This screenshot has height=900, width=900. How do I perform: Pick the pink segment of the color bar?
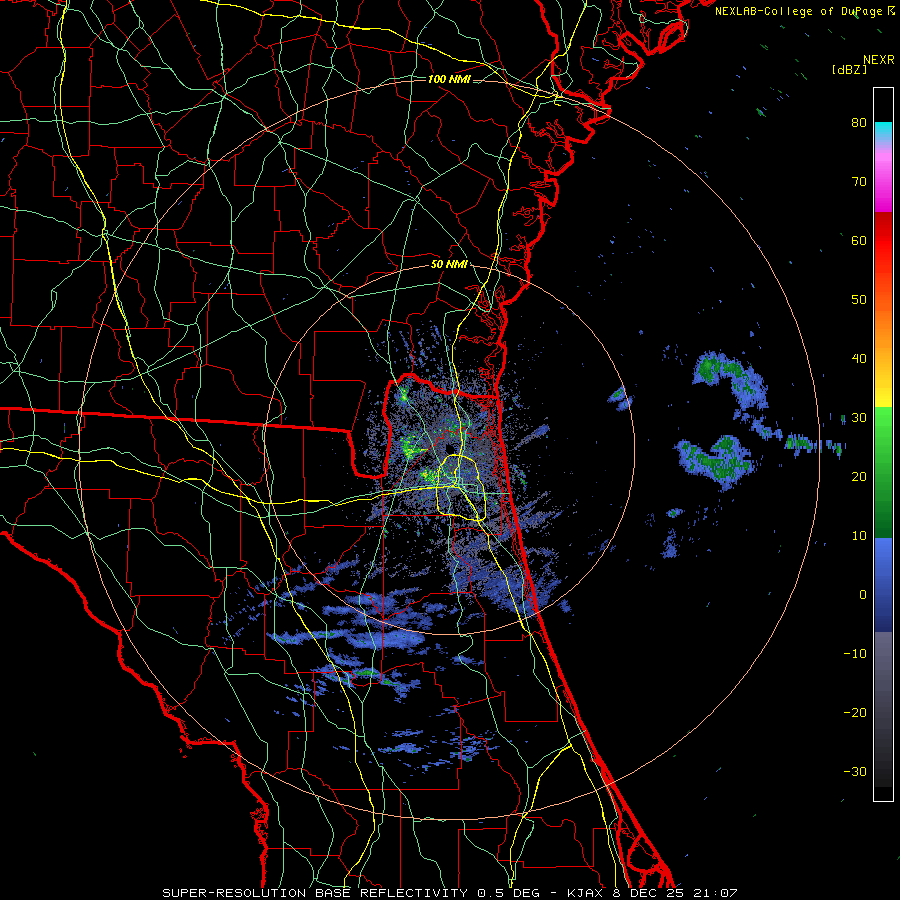(x=883, y=178)
